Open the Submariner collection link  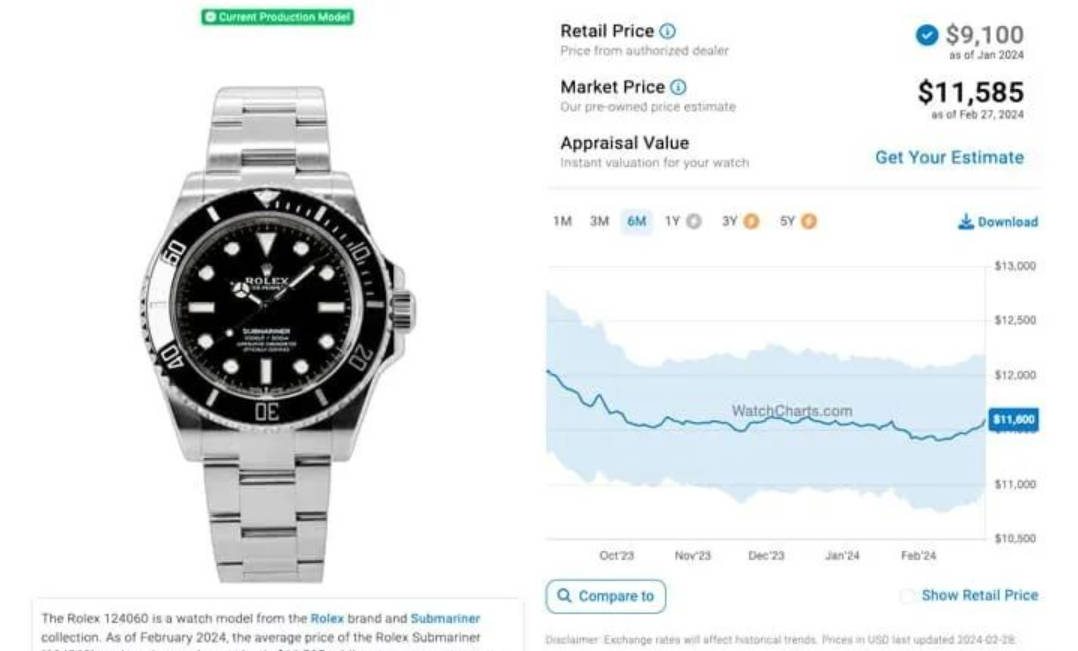click(x=446, y=619)
